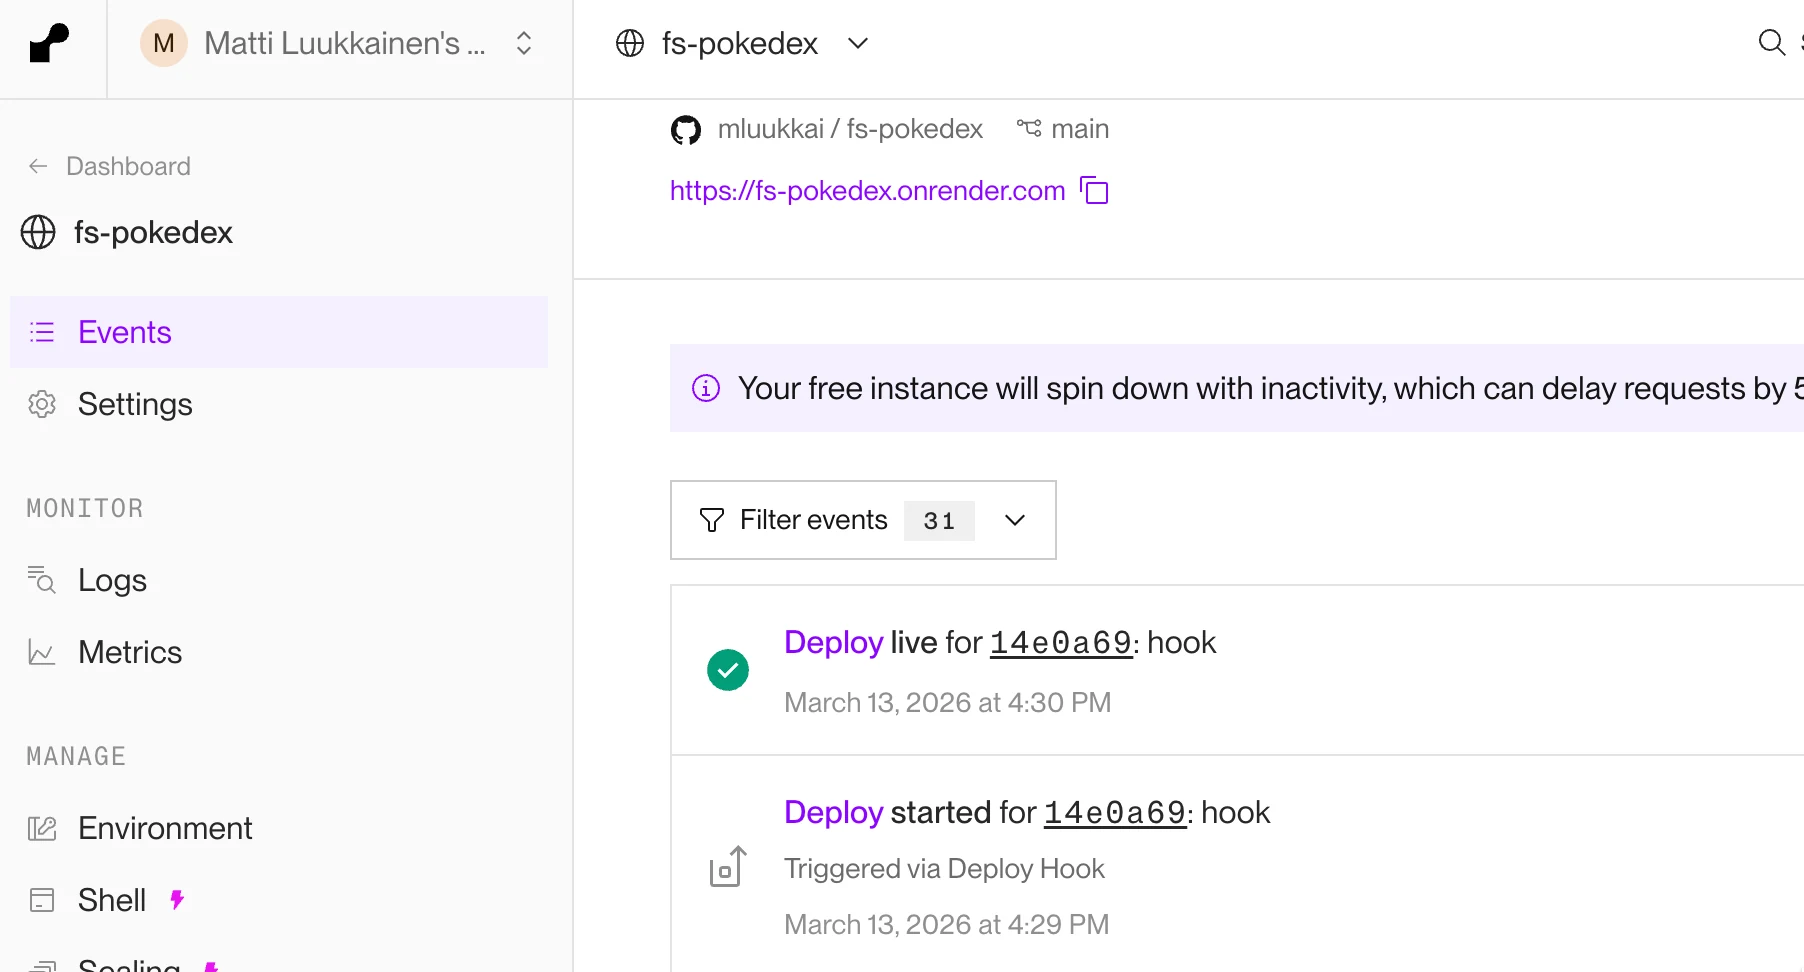Click the main branch label

(1080, 129)
